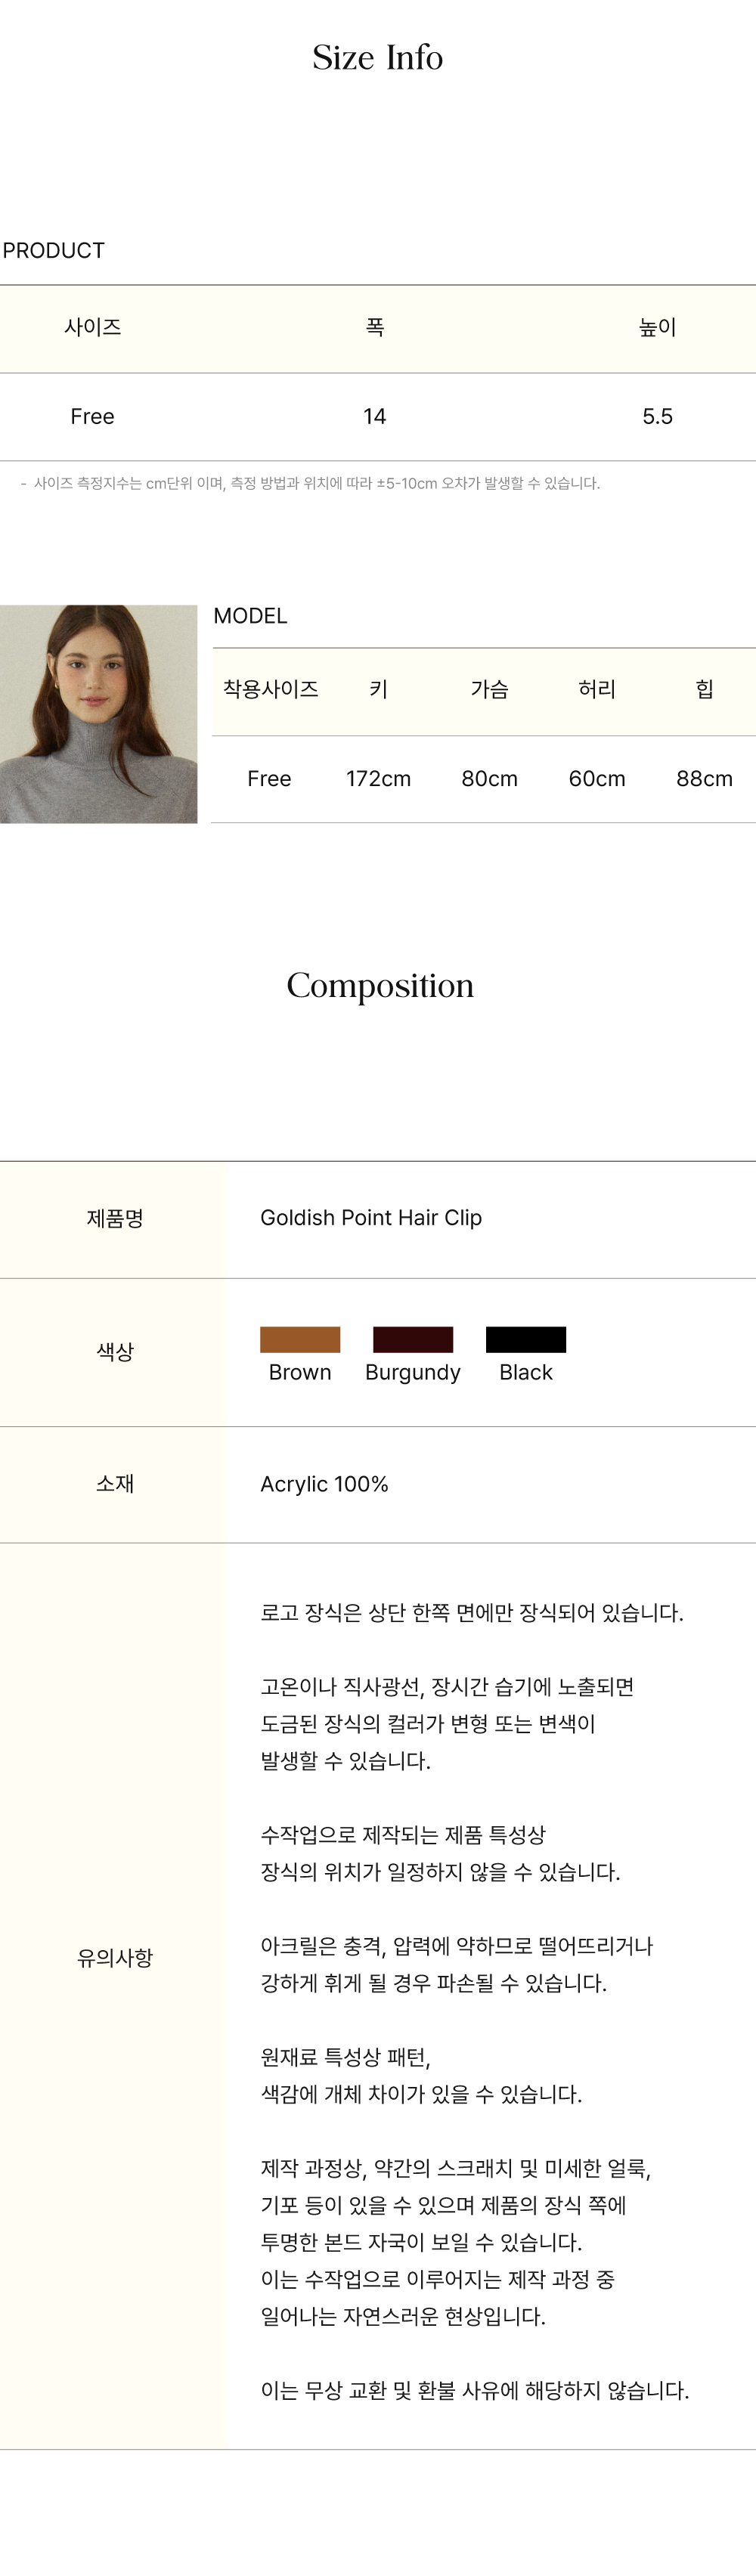Viewport: 756px width, 2576px height.
Task: Click the Size Info heading
Action: pos(377,58)
